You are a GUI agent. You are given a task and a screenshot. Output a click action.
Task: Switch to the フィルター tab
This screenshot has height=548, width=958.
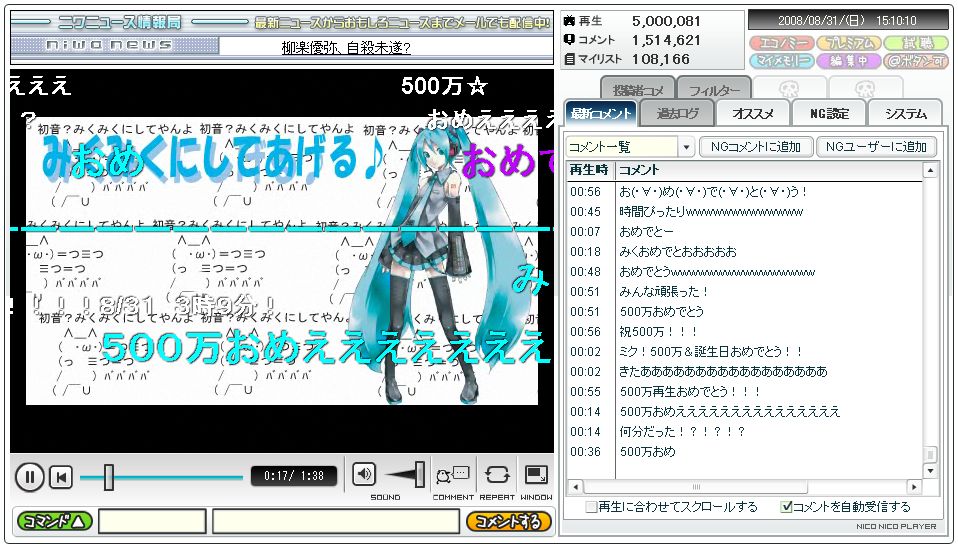click(x=714, y=89)
